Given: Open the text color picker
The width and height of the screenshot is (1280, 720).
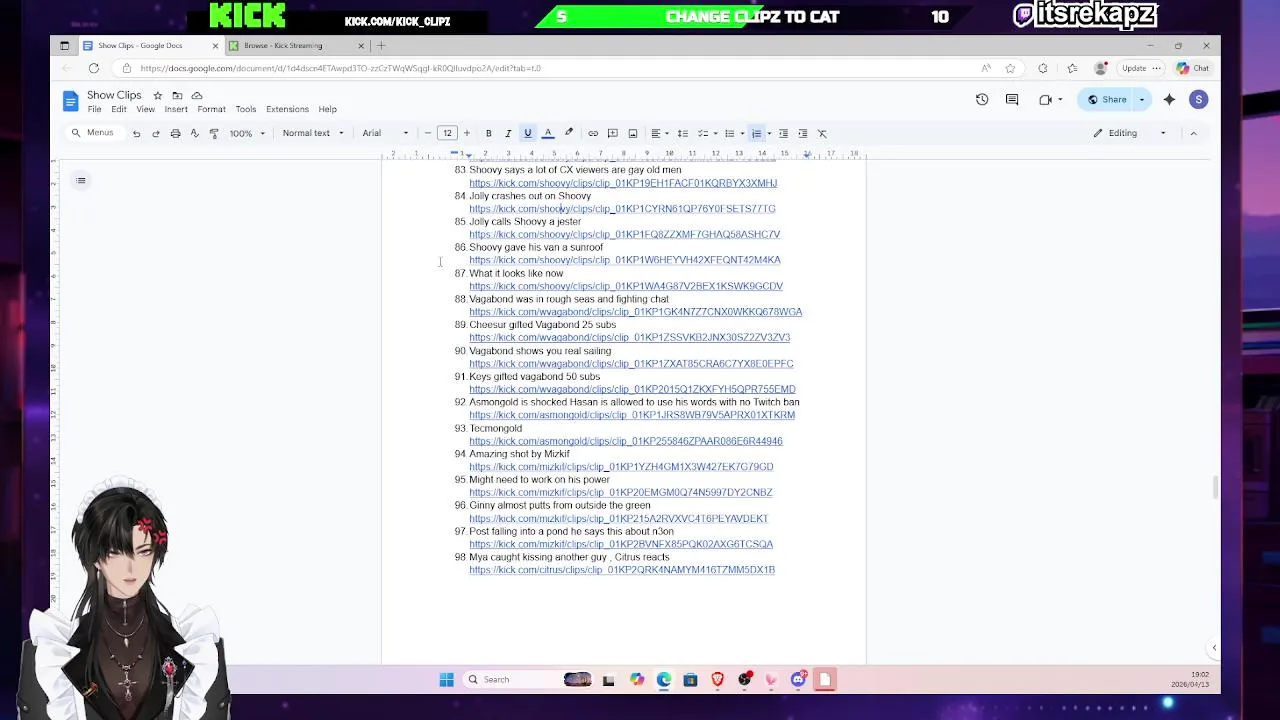Looking at the screenshot, I should pos(548,133).
